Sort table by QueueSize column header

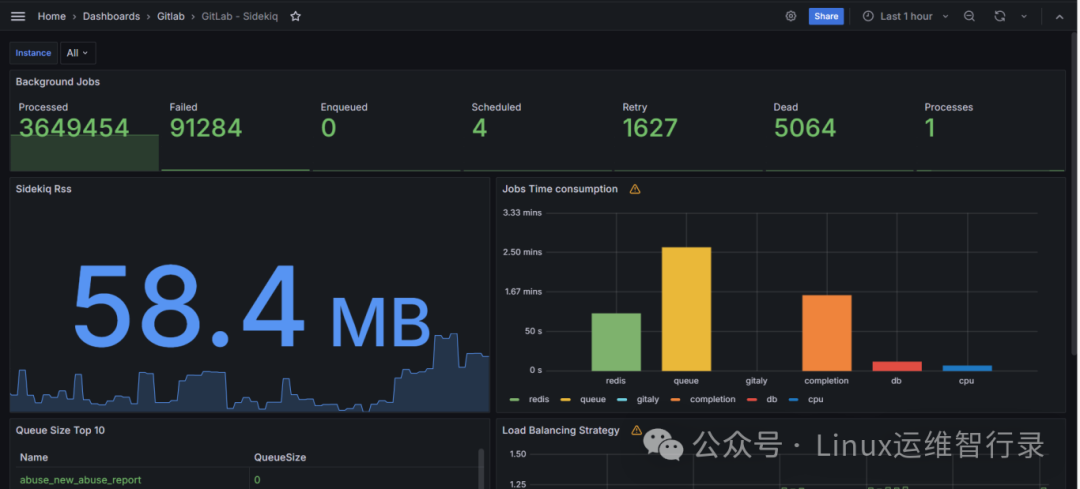pos(280,457)
